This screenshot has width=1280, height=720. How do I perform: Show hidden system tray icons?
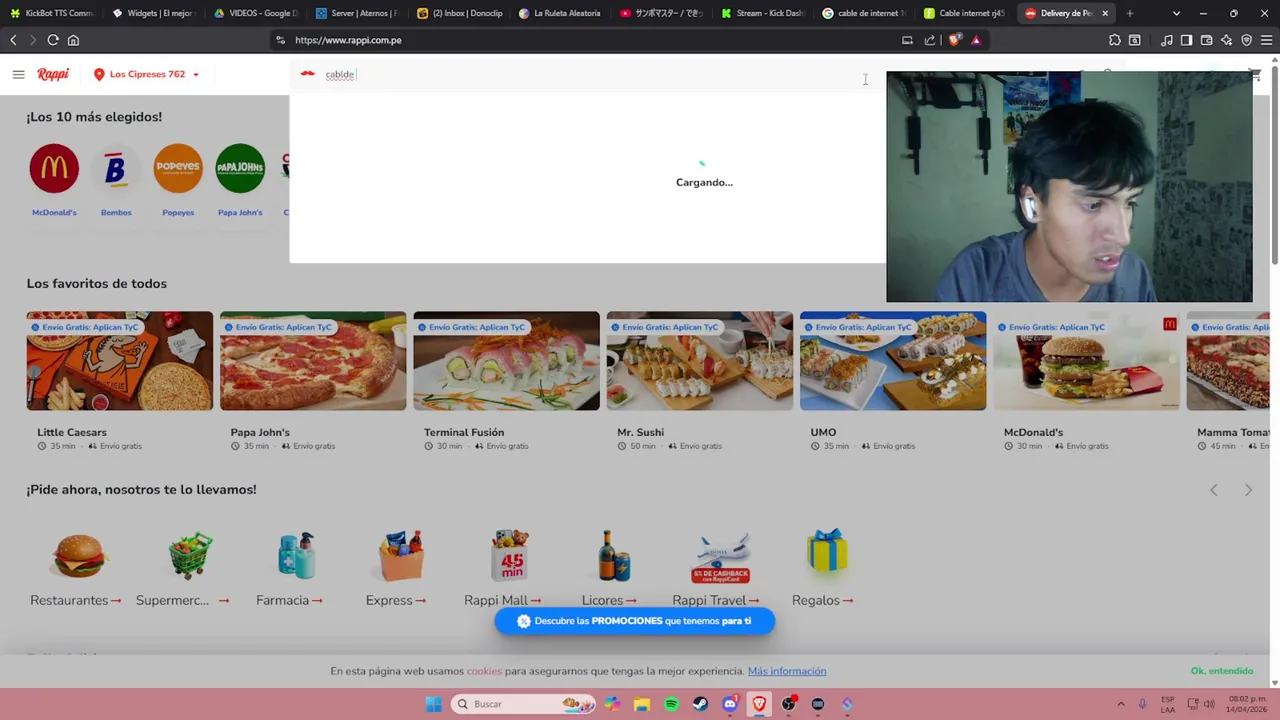coord(1120,704)
